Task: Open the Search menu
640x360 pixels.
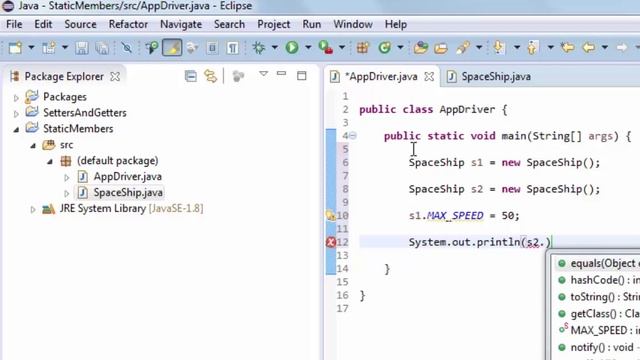Action: pos(229,24)
